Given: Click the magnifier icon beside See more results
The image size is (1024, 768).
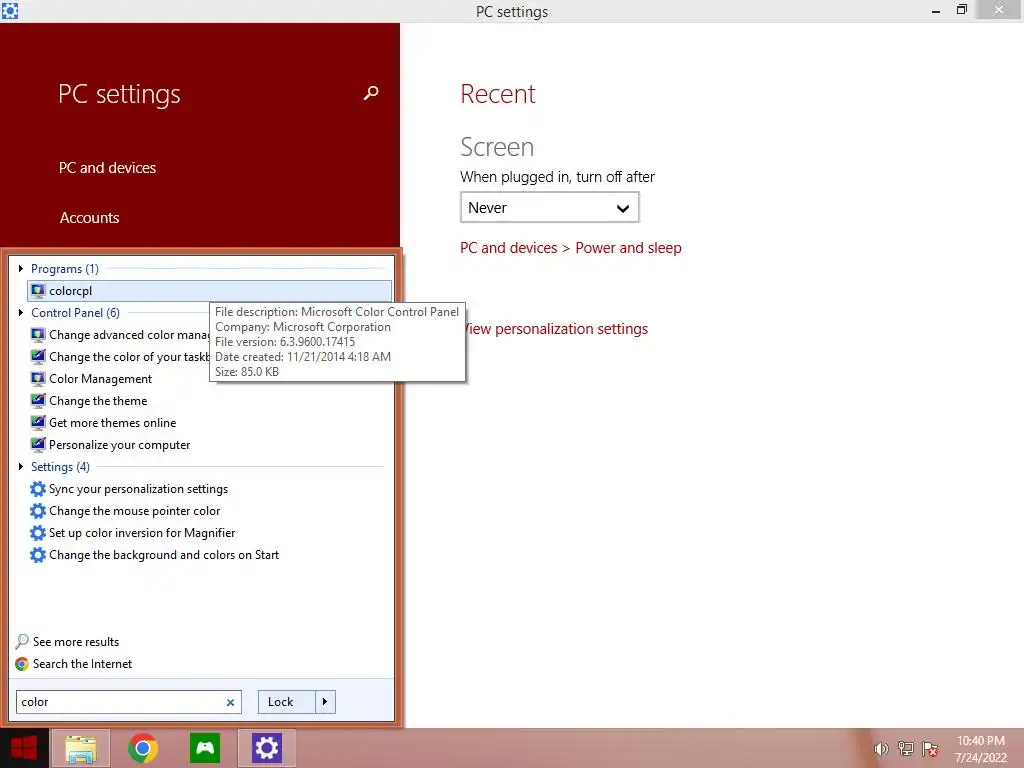Looking at the screenshot, I should pos(22,641).
